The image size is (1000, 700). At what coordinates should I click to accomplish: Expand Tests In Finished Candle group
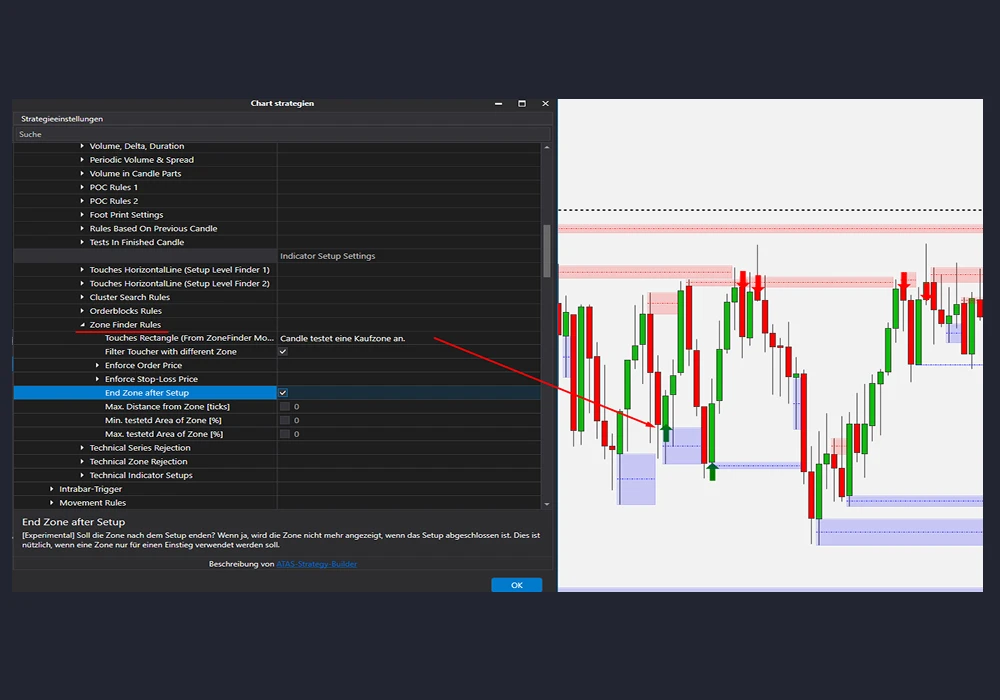pos(82,242)
